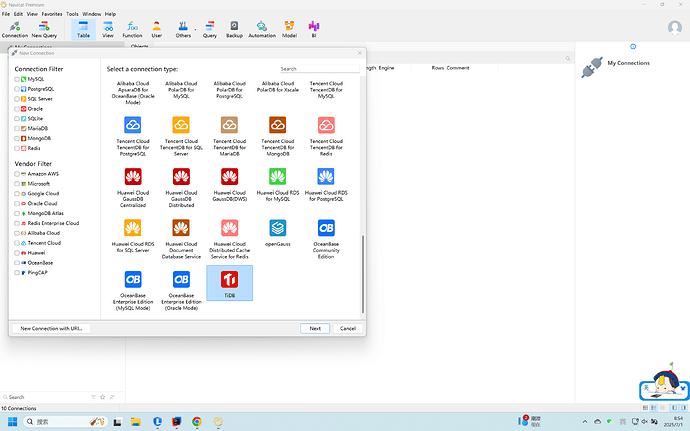This screenshot has height=431, width=690.
Task: Toggle the Google Cloud vendor filter
Action: coord(17,194)
